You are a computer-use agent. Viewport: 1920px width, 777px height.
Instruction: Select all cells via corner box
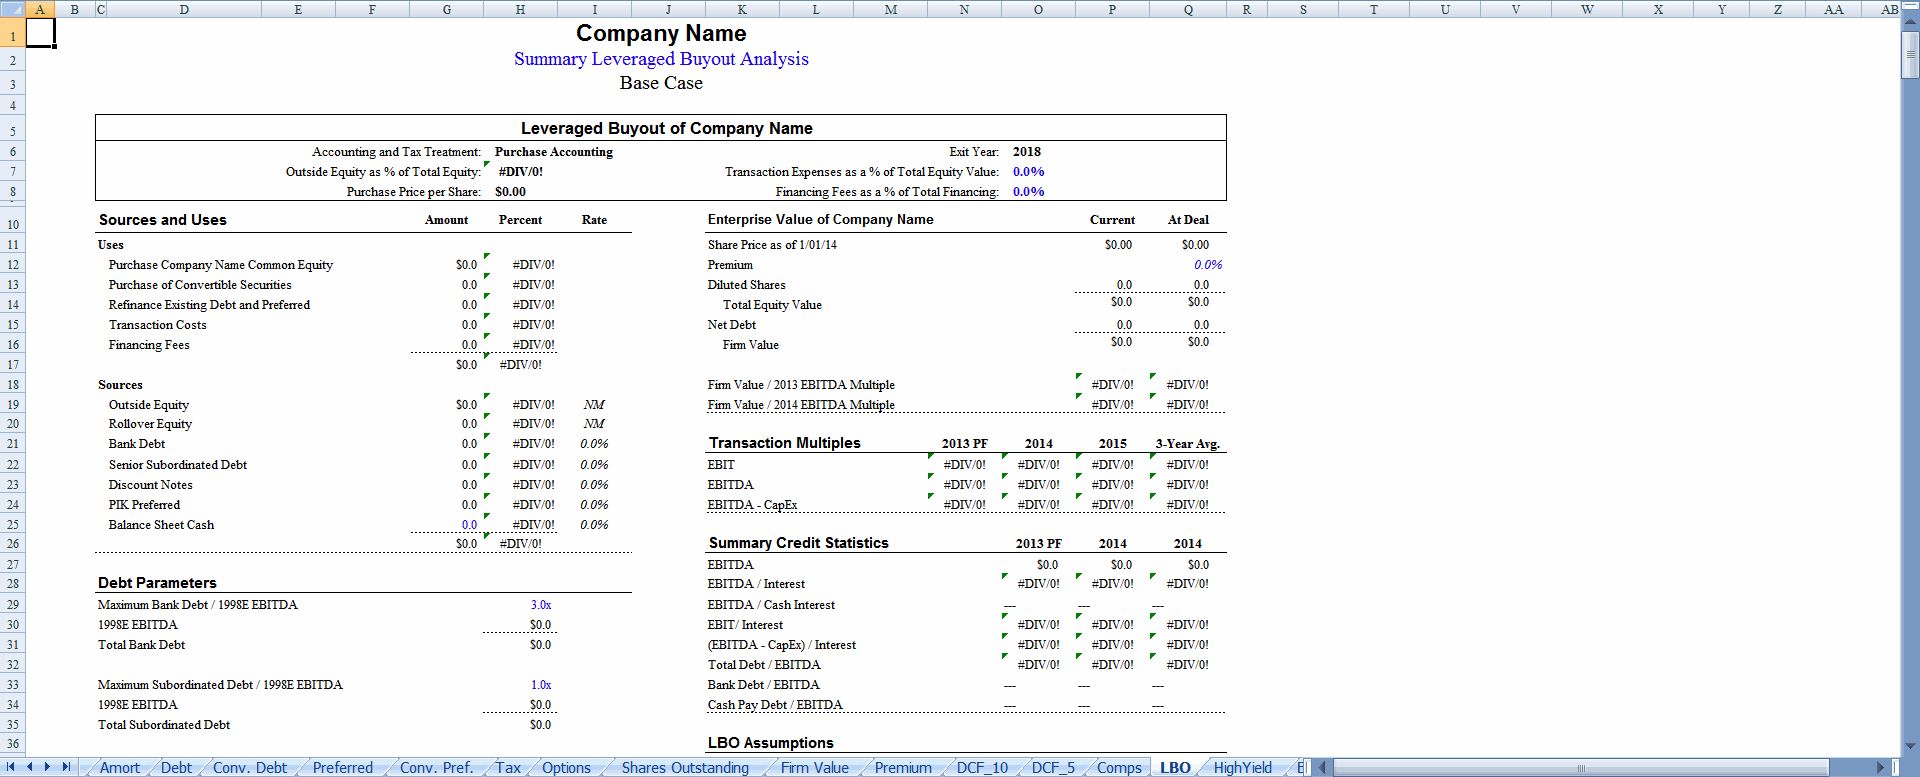(x=12, y=9)
